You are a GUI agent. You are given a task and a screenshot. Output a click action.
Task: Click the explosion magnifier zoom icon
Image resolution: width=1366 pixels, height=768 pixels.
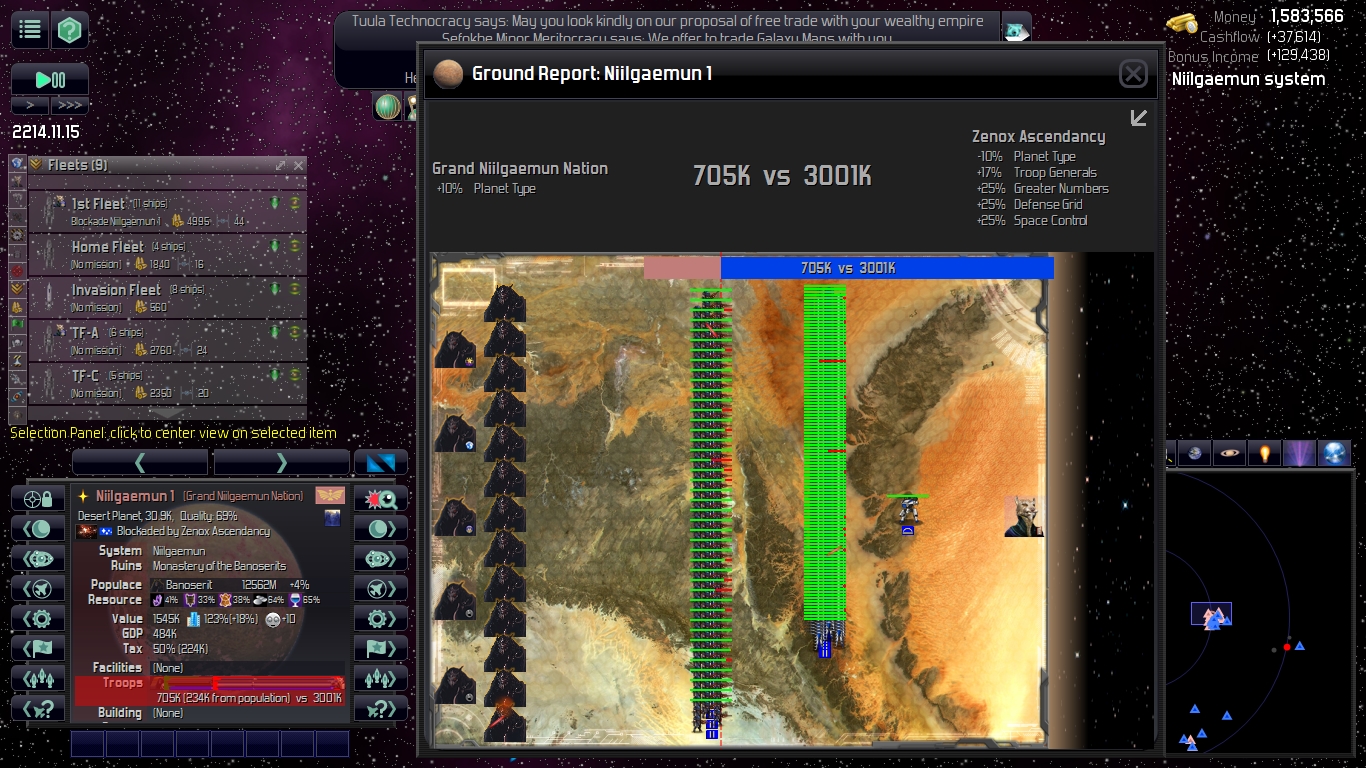coord(381,499)
